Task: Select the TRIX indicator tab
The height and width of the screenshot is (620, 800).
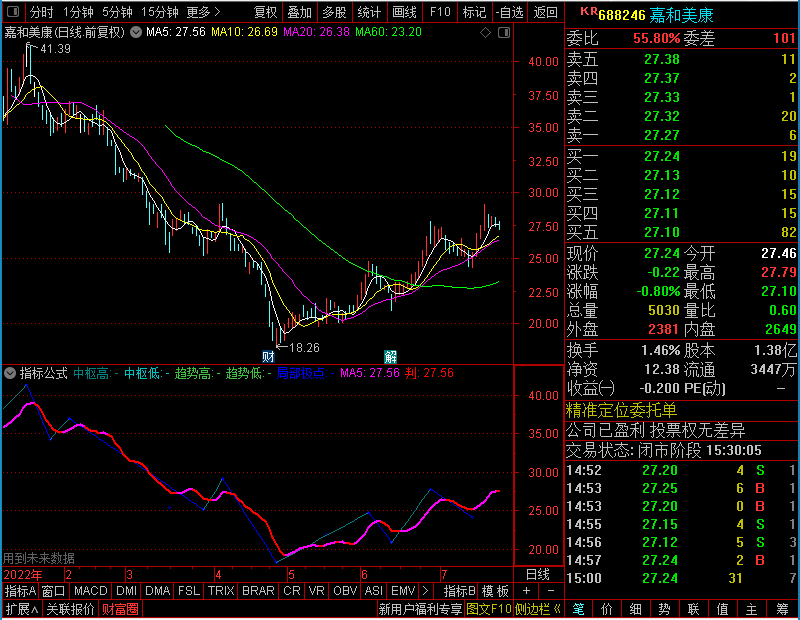Action: point(221,591)
